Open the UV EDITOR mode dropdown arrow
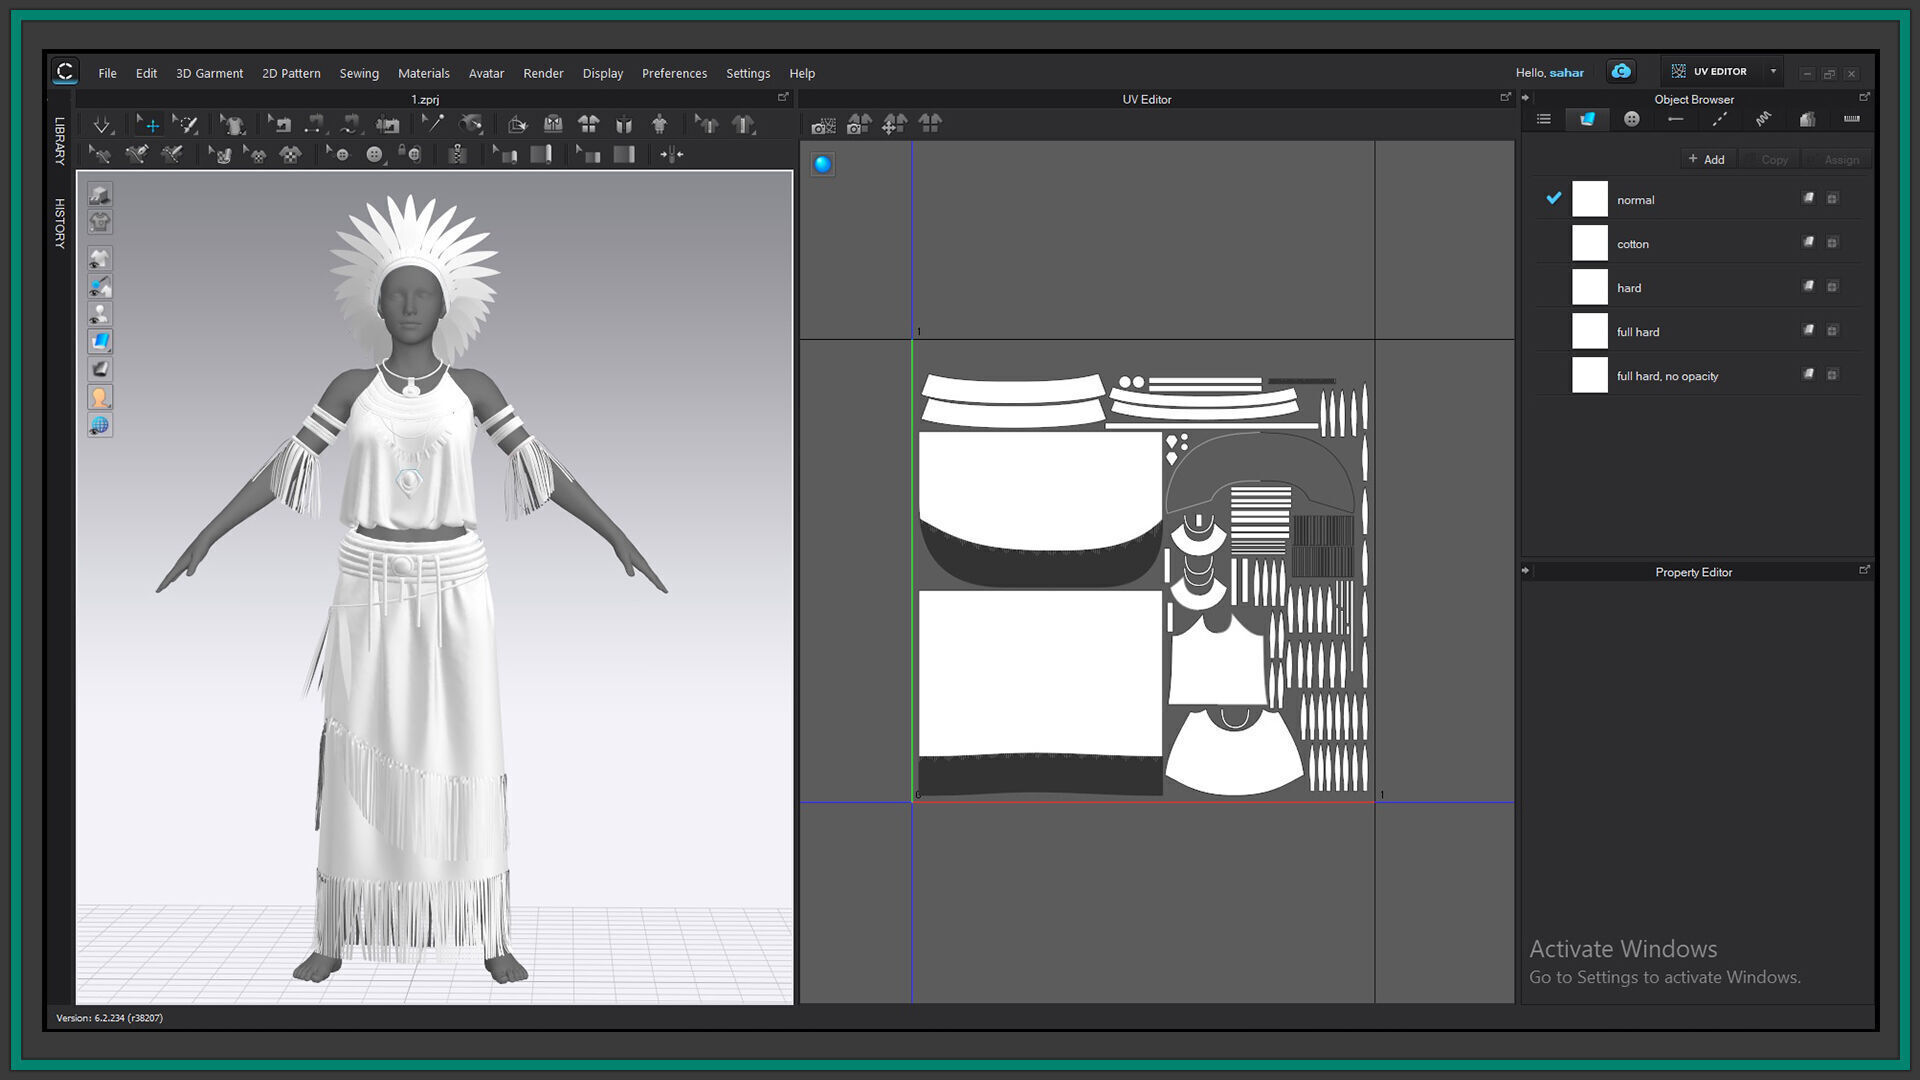Viewport: 1920px width, 1080px height. pyautogui.click(x=1773, y=72)
